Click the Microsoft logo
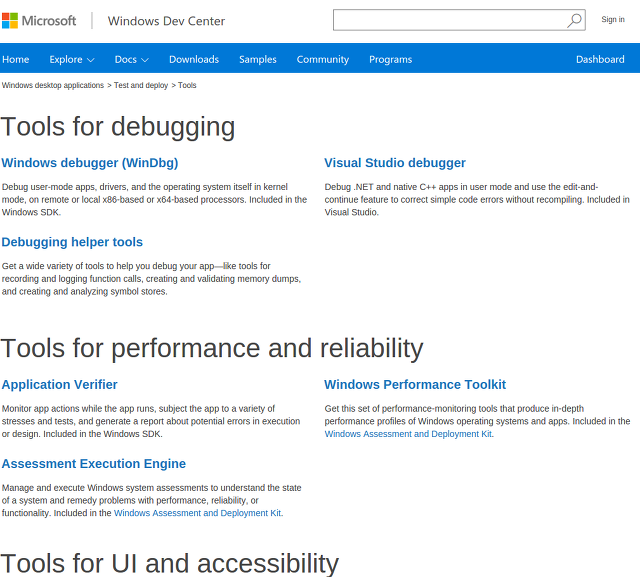 click(x=39, y=20)
